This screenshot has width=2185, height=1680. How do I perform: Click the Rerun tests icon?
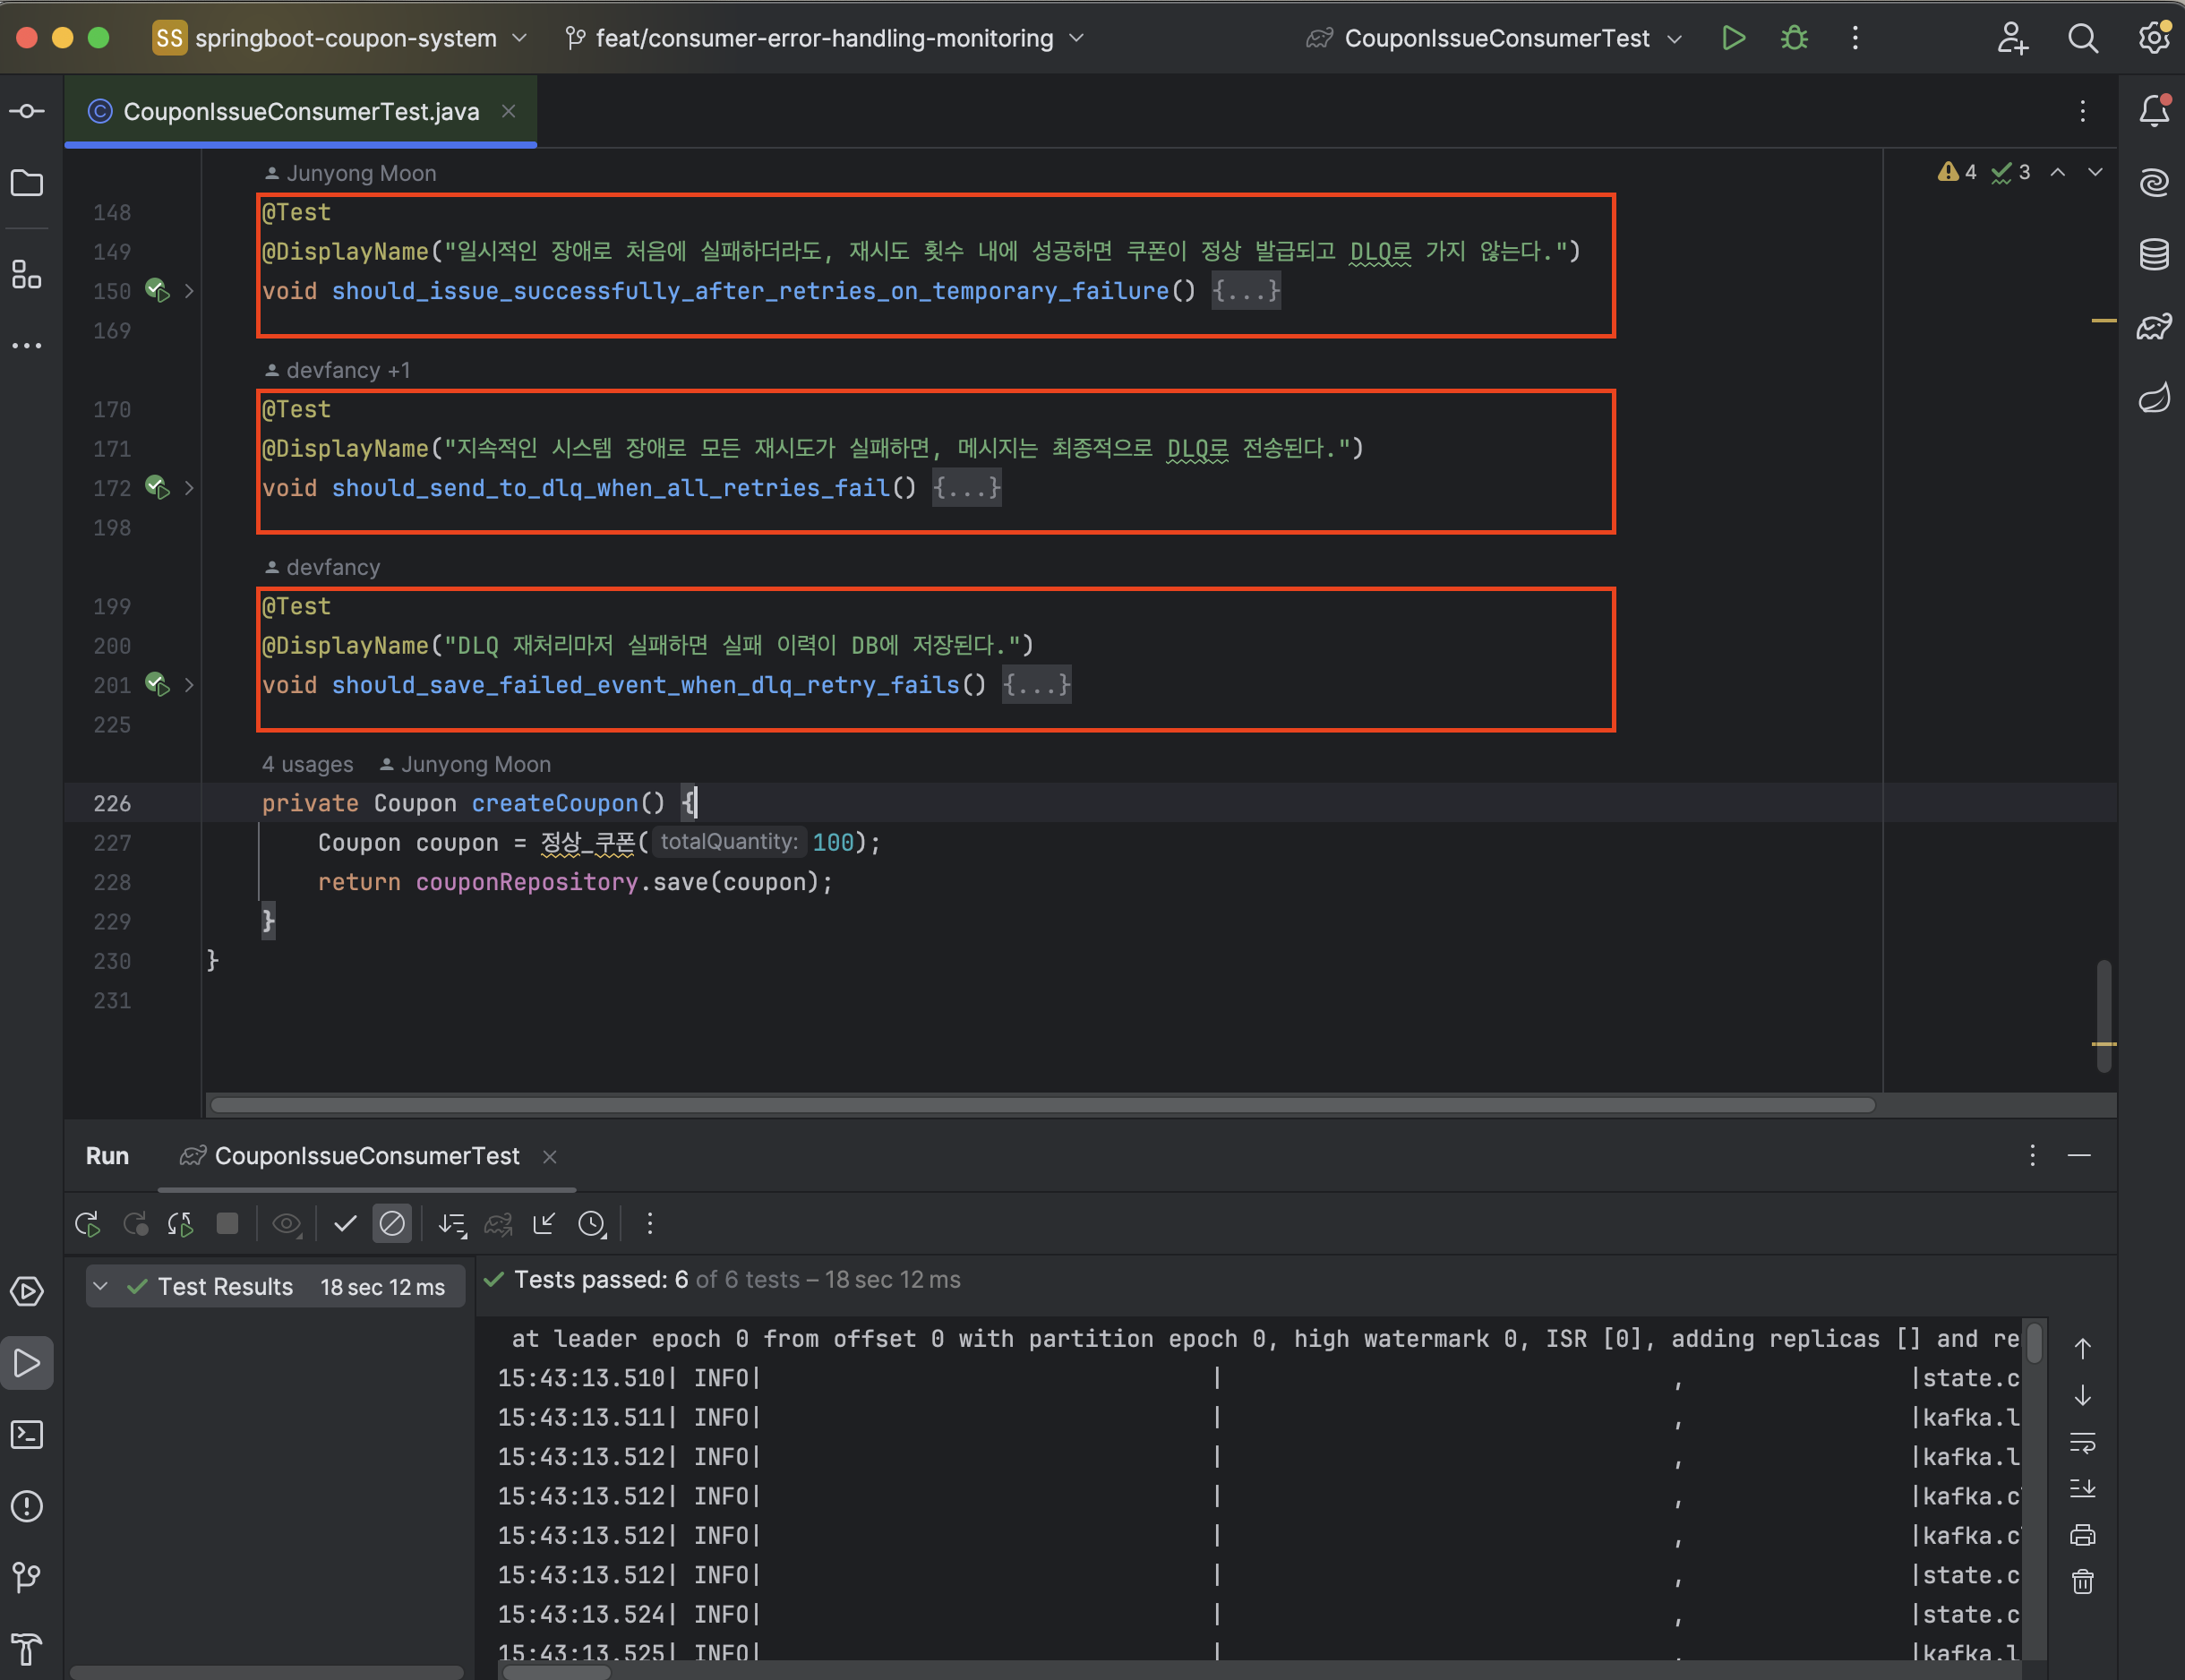(88, 1224)
